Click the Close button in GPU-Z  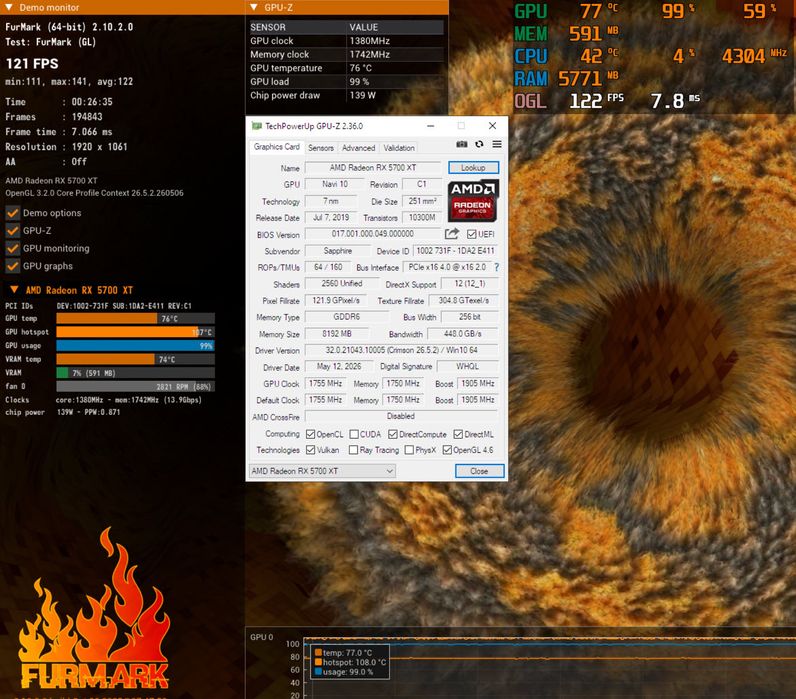click(x=479, y=471)
